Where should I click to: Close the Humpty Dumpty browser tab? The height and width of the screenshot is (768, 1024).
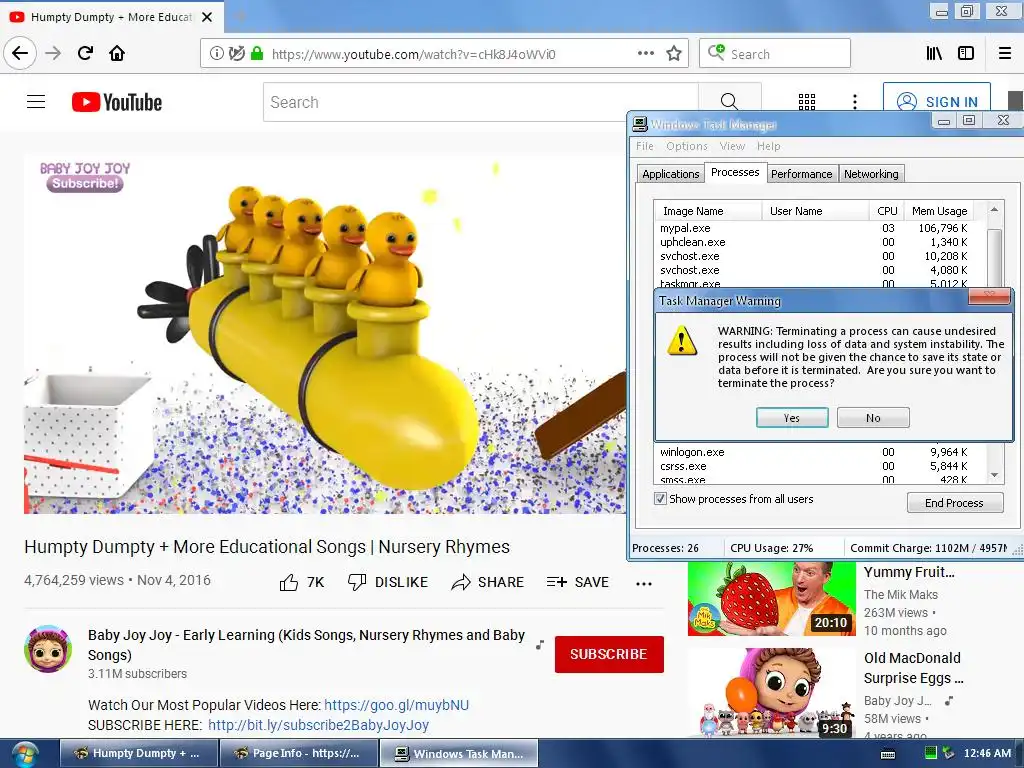(x=207, y=17)
